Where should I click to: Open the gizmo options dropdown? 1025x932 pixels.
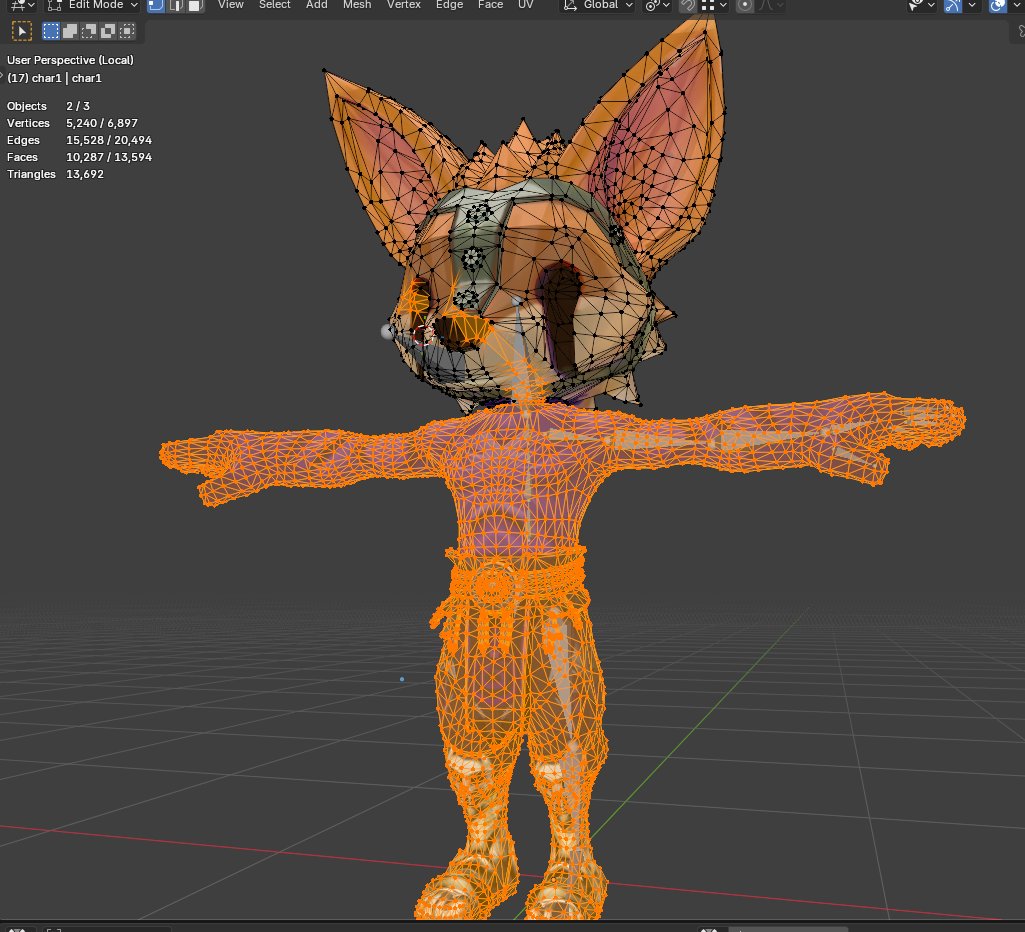tap(972, 5)
